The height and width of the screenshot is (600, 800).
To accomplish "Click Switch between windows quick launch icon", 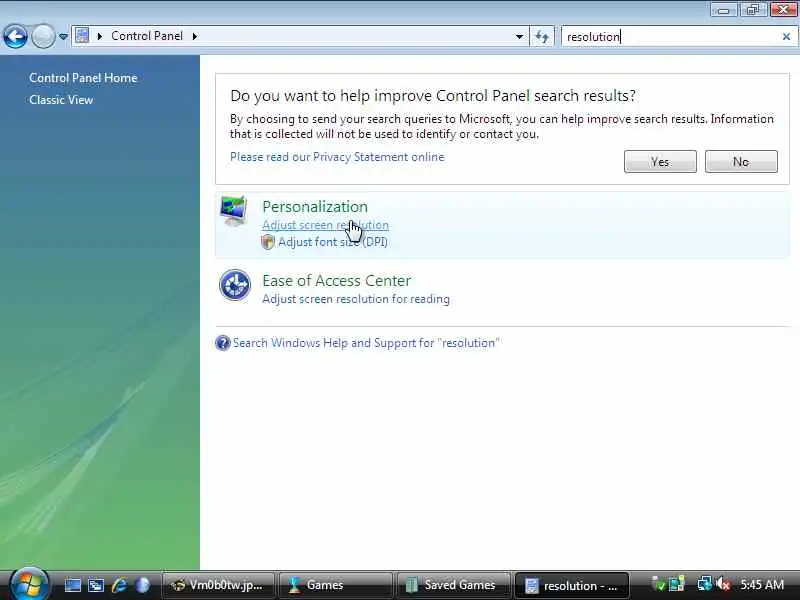I will tap(96, 585).
